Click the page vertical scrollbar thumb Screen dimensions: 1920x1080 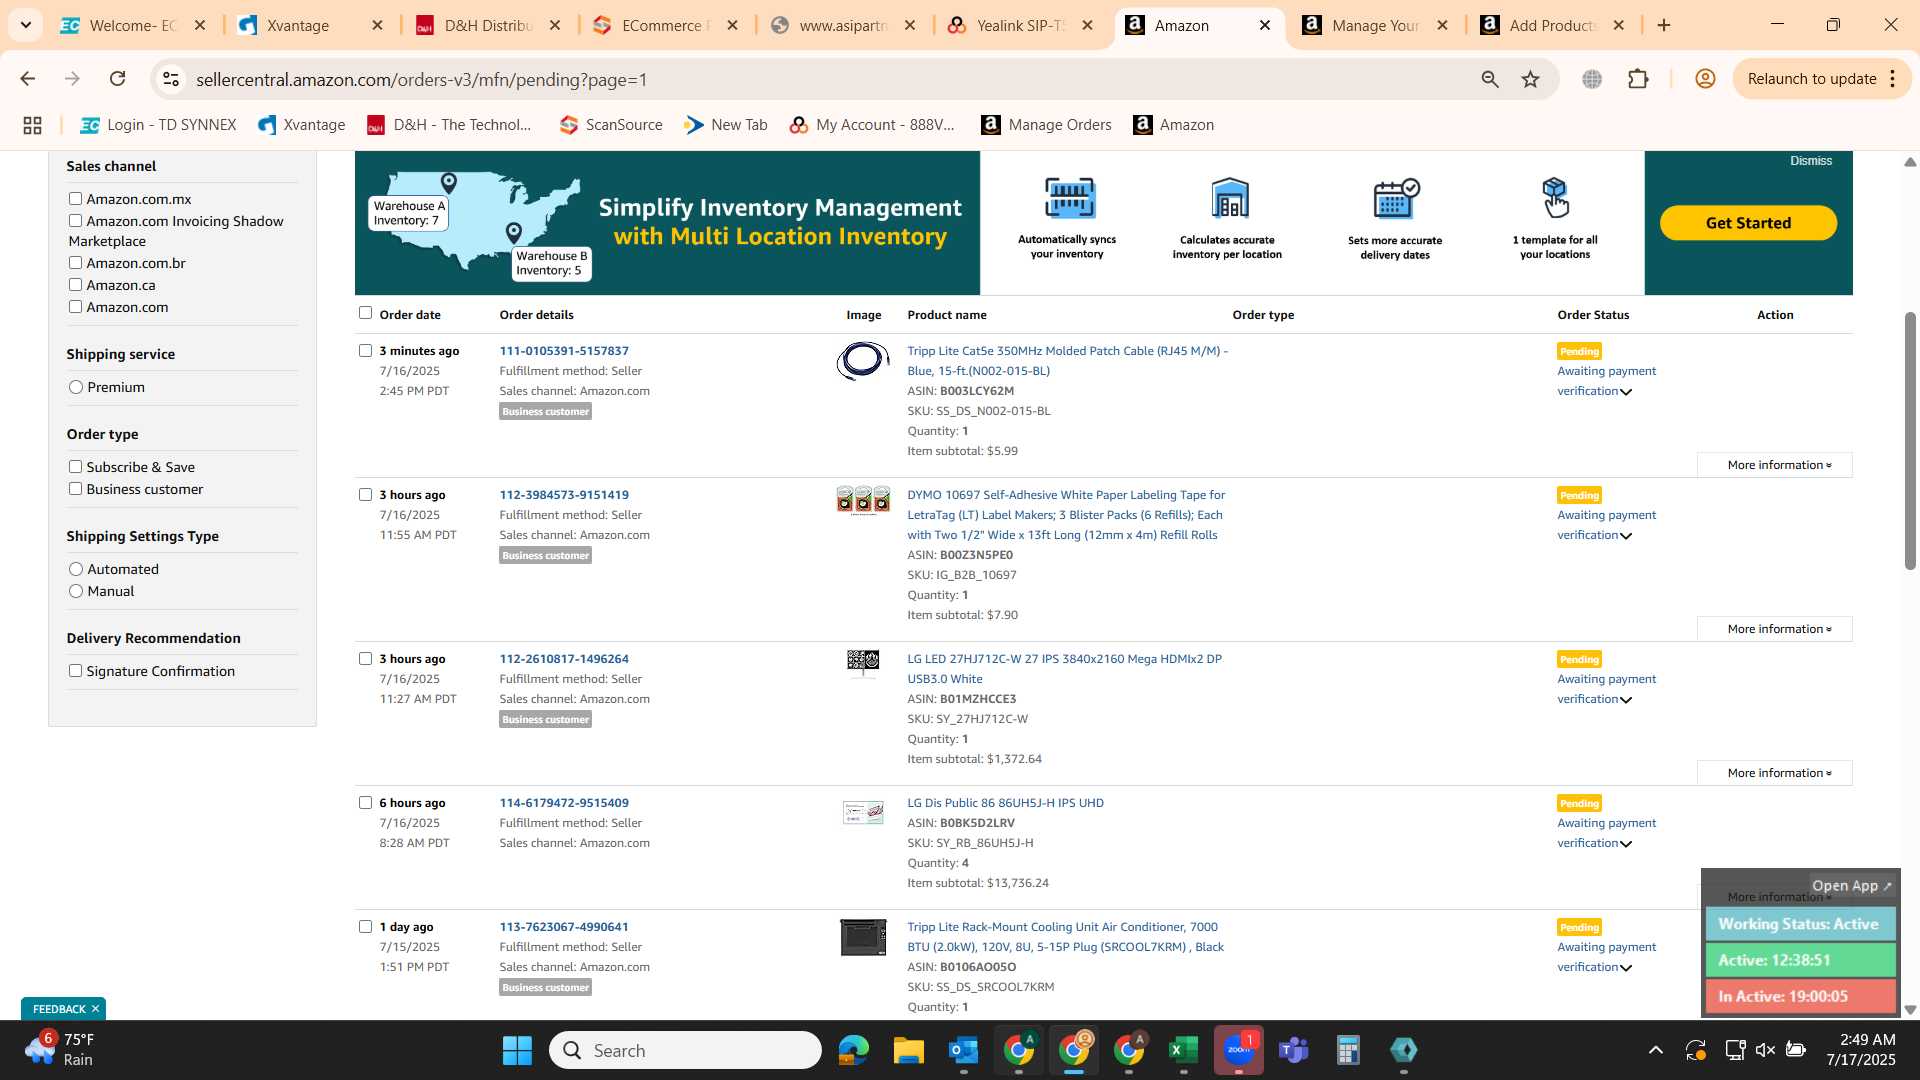(x=1910, y=440)
